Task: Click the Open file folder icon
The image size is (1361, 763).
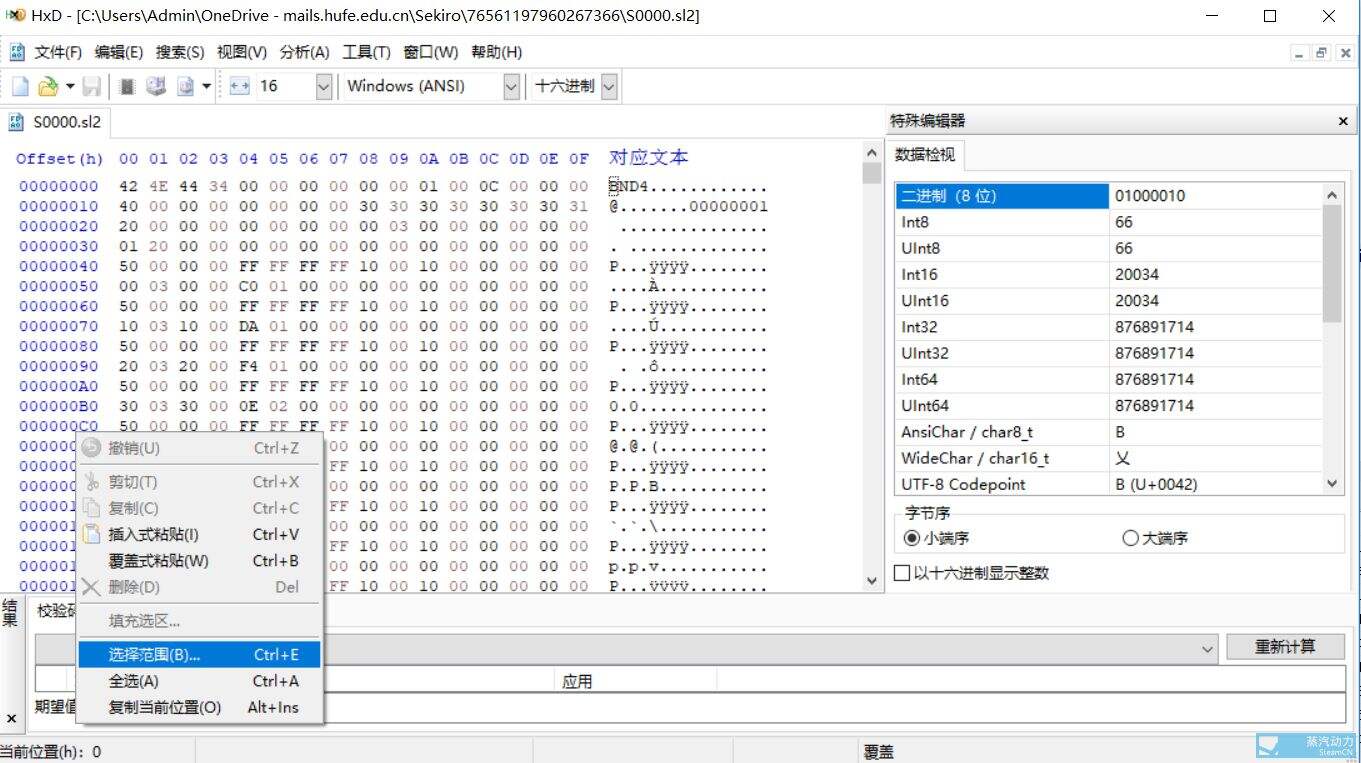Action: pos(47,87)
